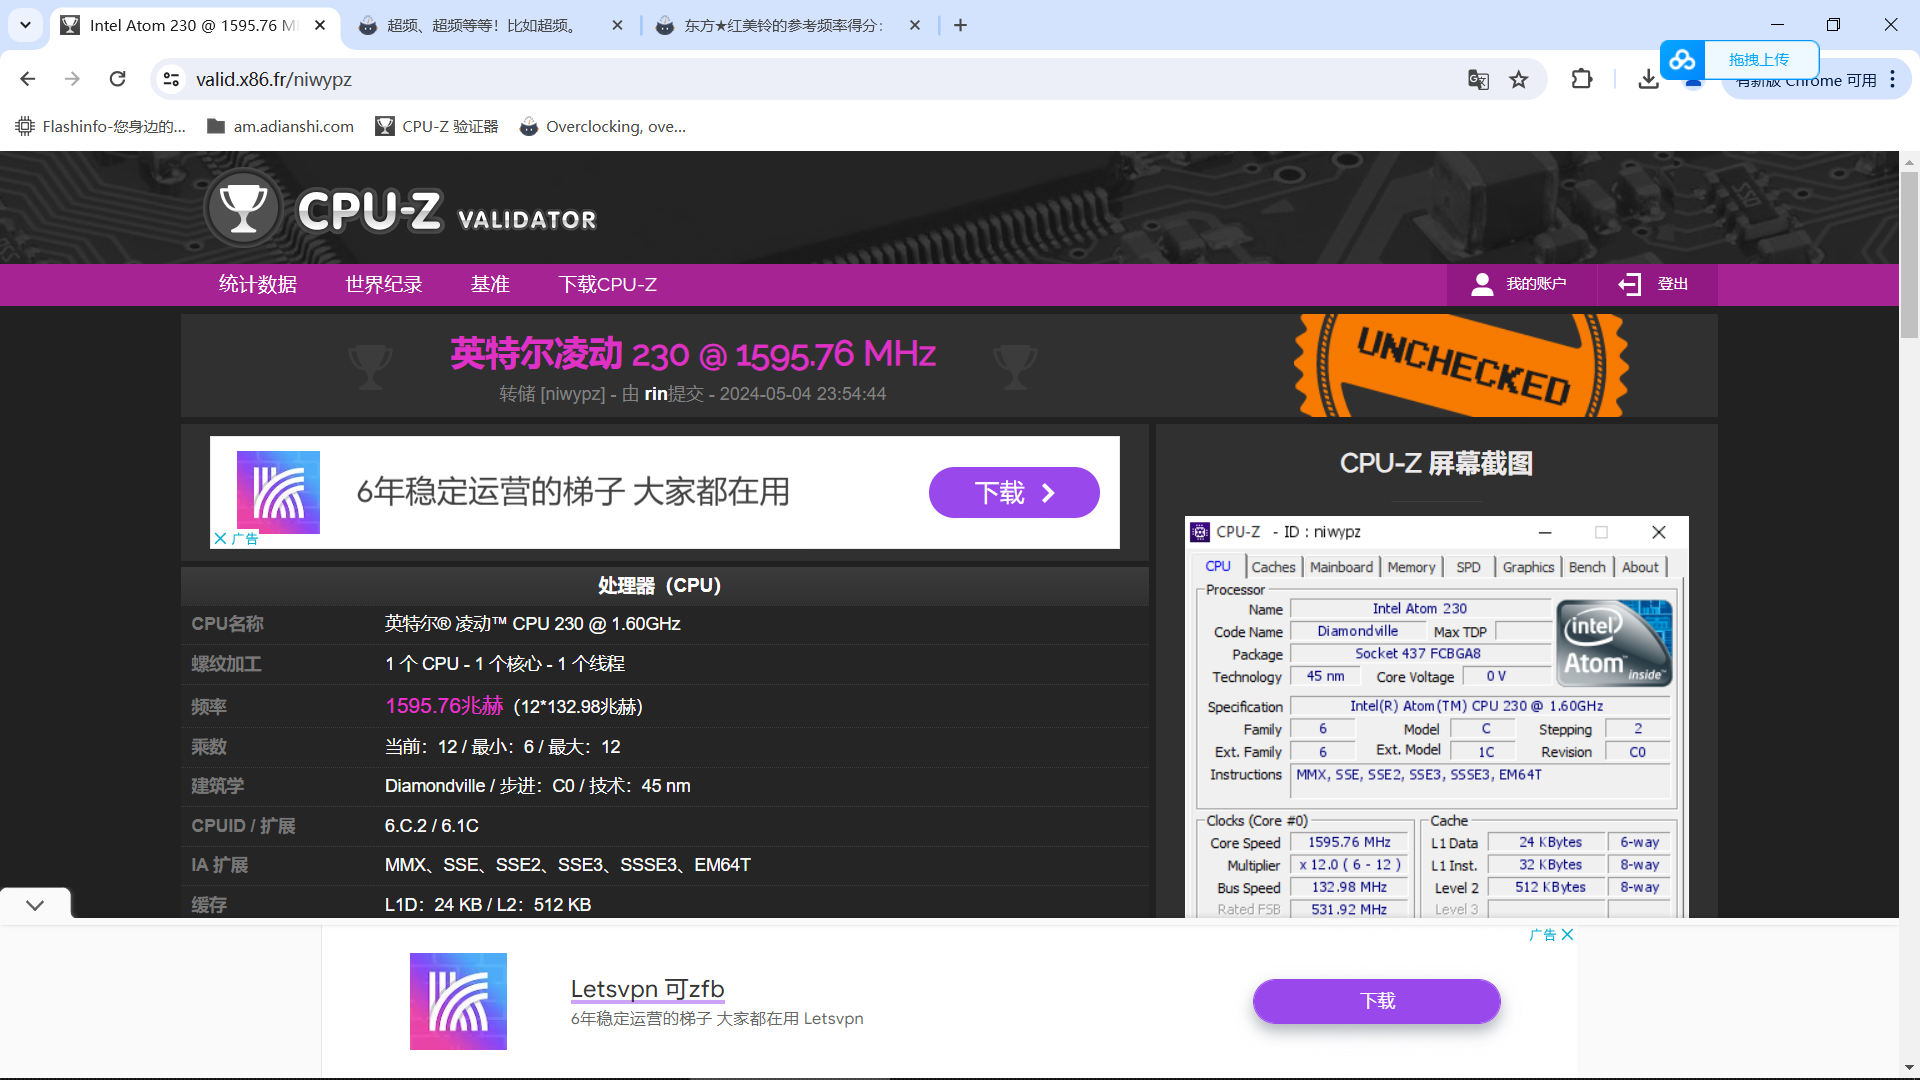
Task: Click the Diamondville architecture row text
Action: coord(537,786)
